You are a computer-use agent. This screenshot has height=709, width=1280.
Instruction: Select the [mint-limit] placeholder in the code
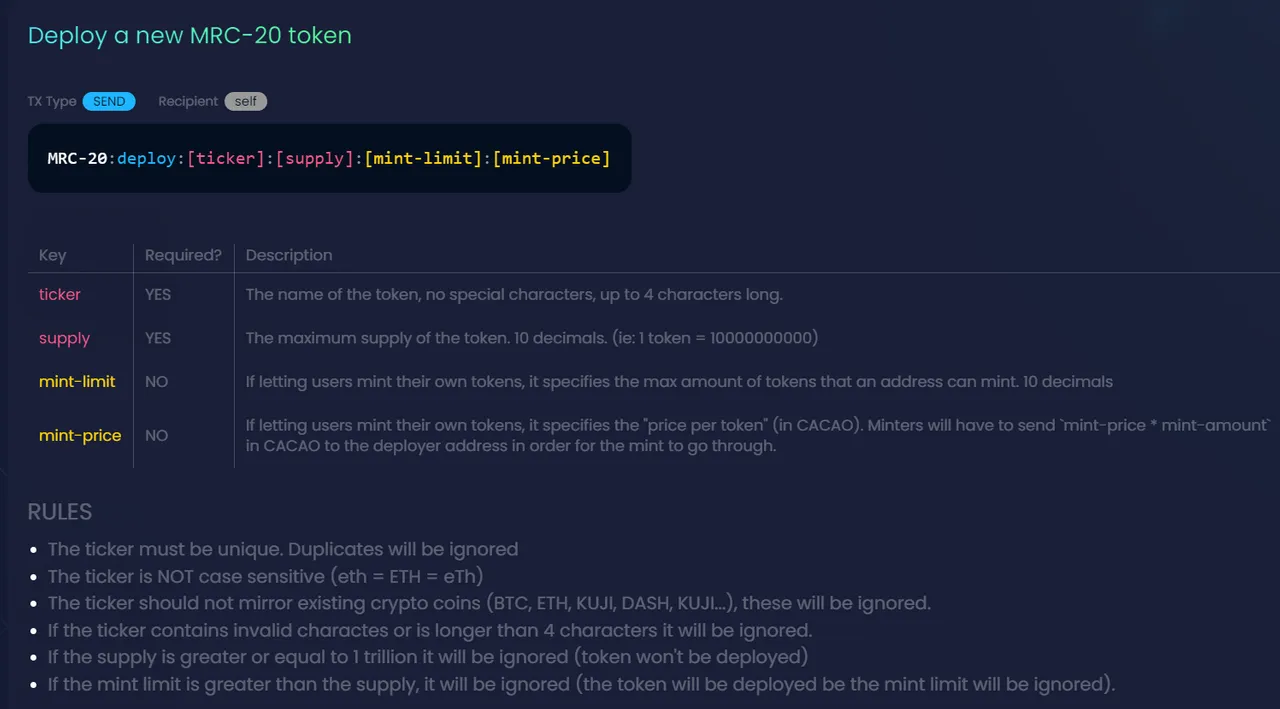point(423,158)
